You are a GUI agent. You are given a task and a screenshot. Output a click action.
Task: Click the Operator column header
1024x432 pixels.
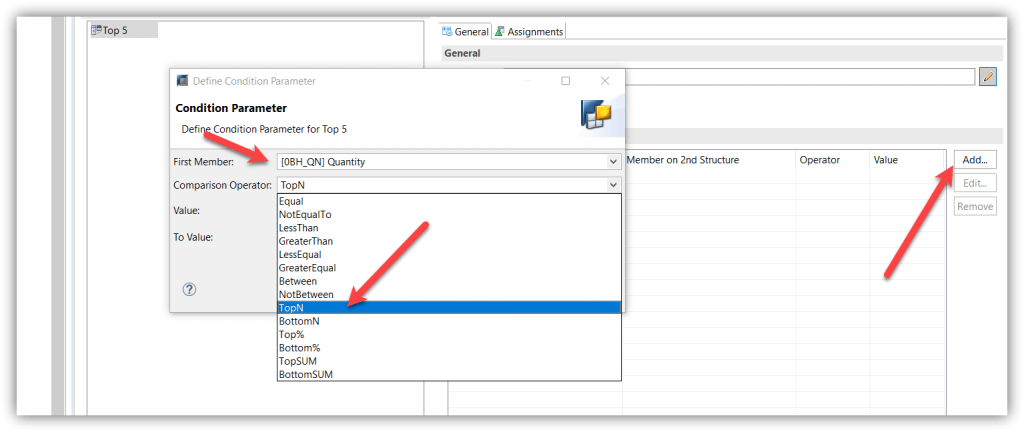(x=833, y=160)
